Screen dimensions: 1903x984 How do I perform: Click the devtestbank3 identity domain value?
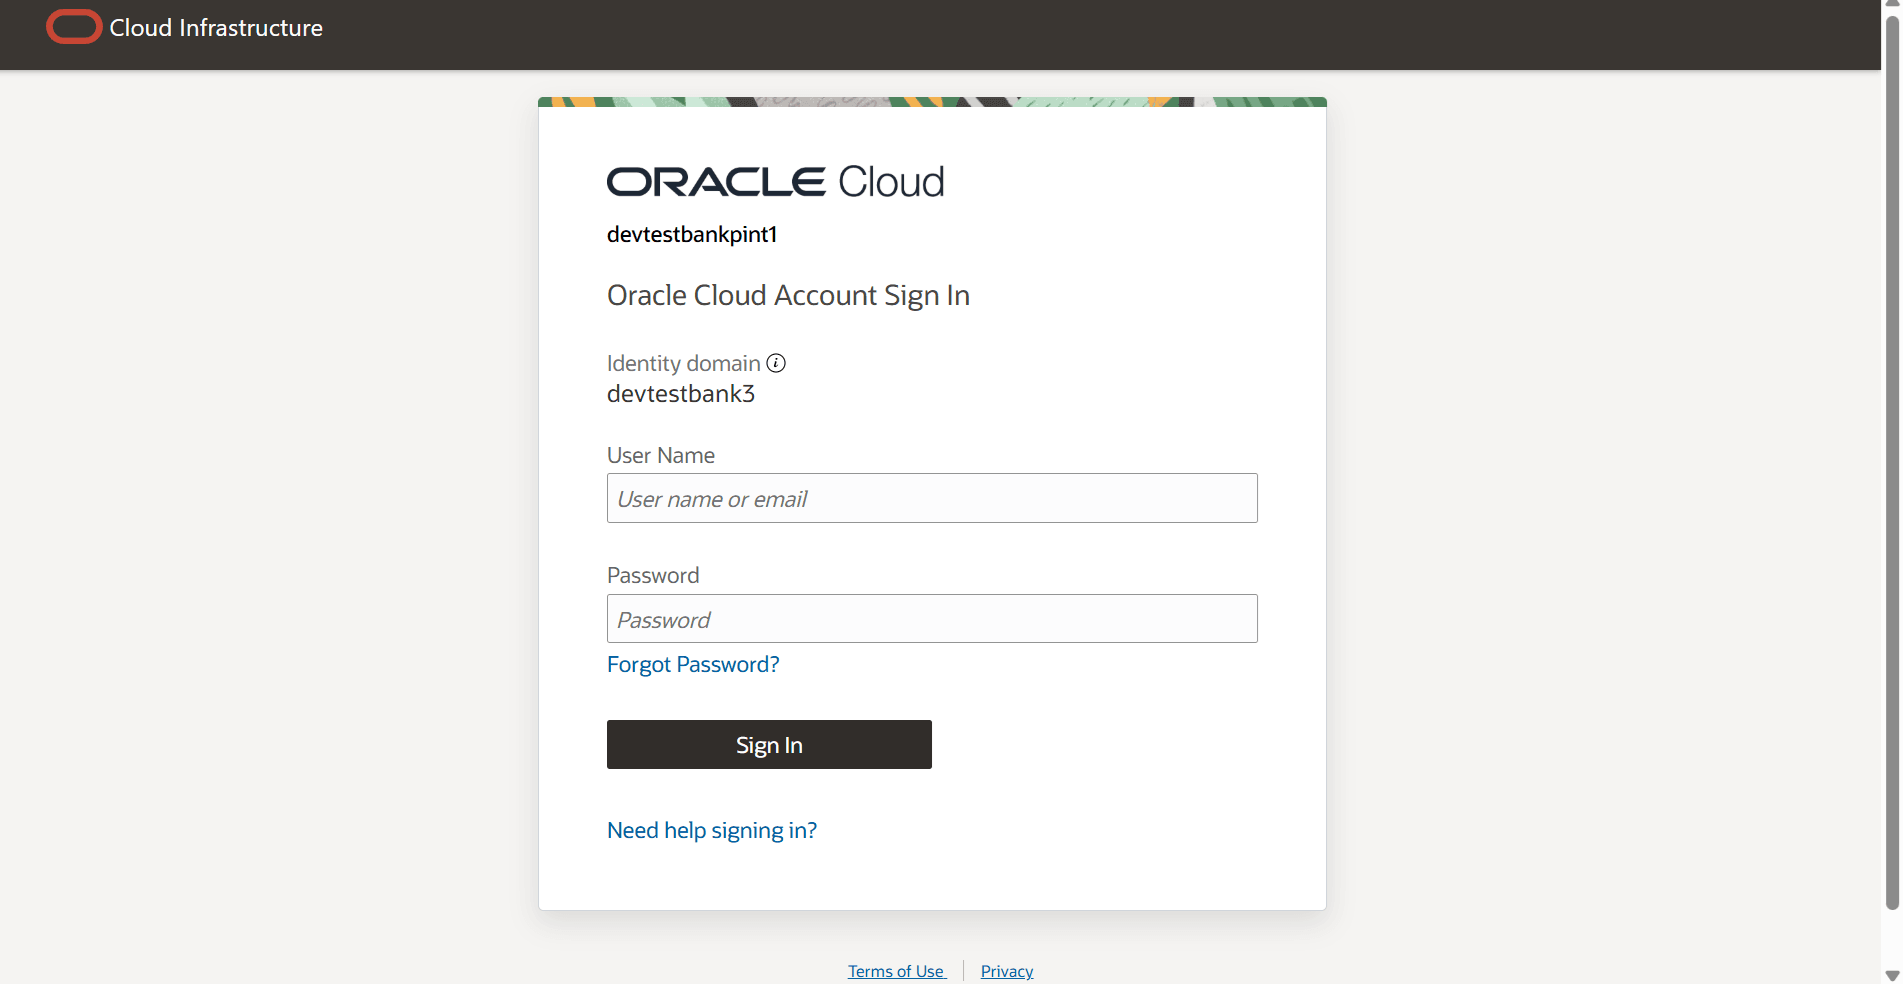681,394
